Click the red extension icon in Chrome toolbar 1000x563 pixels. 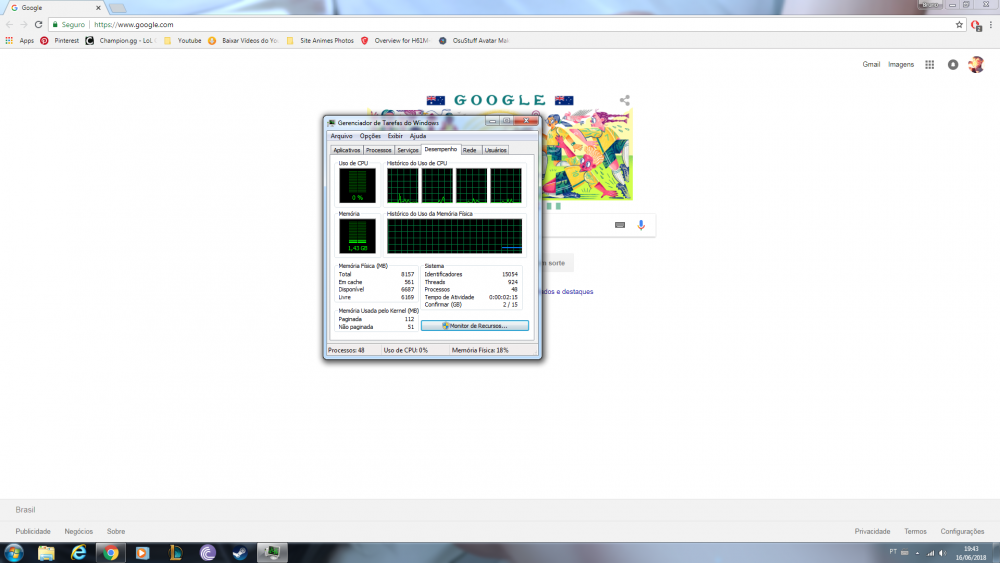[x=976, y=25]
